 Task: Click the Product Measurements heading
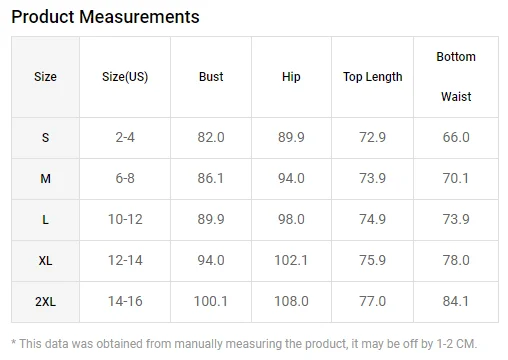(x=105, y=17)
